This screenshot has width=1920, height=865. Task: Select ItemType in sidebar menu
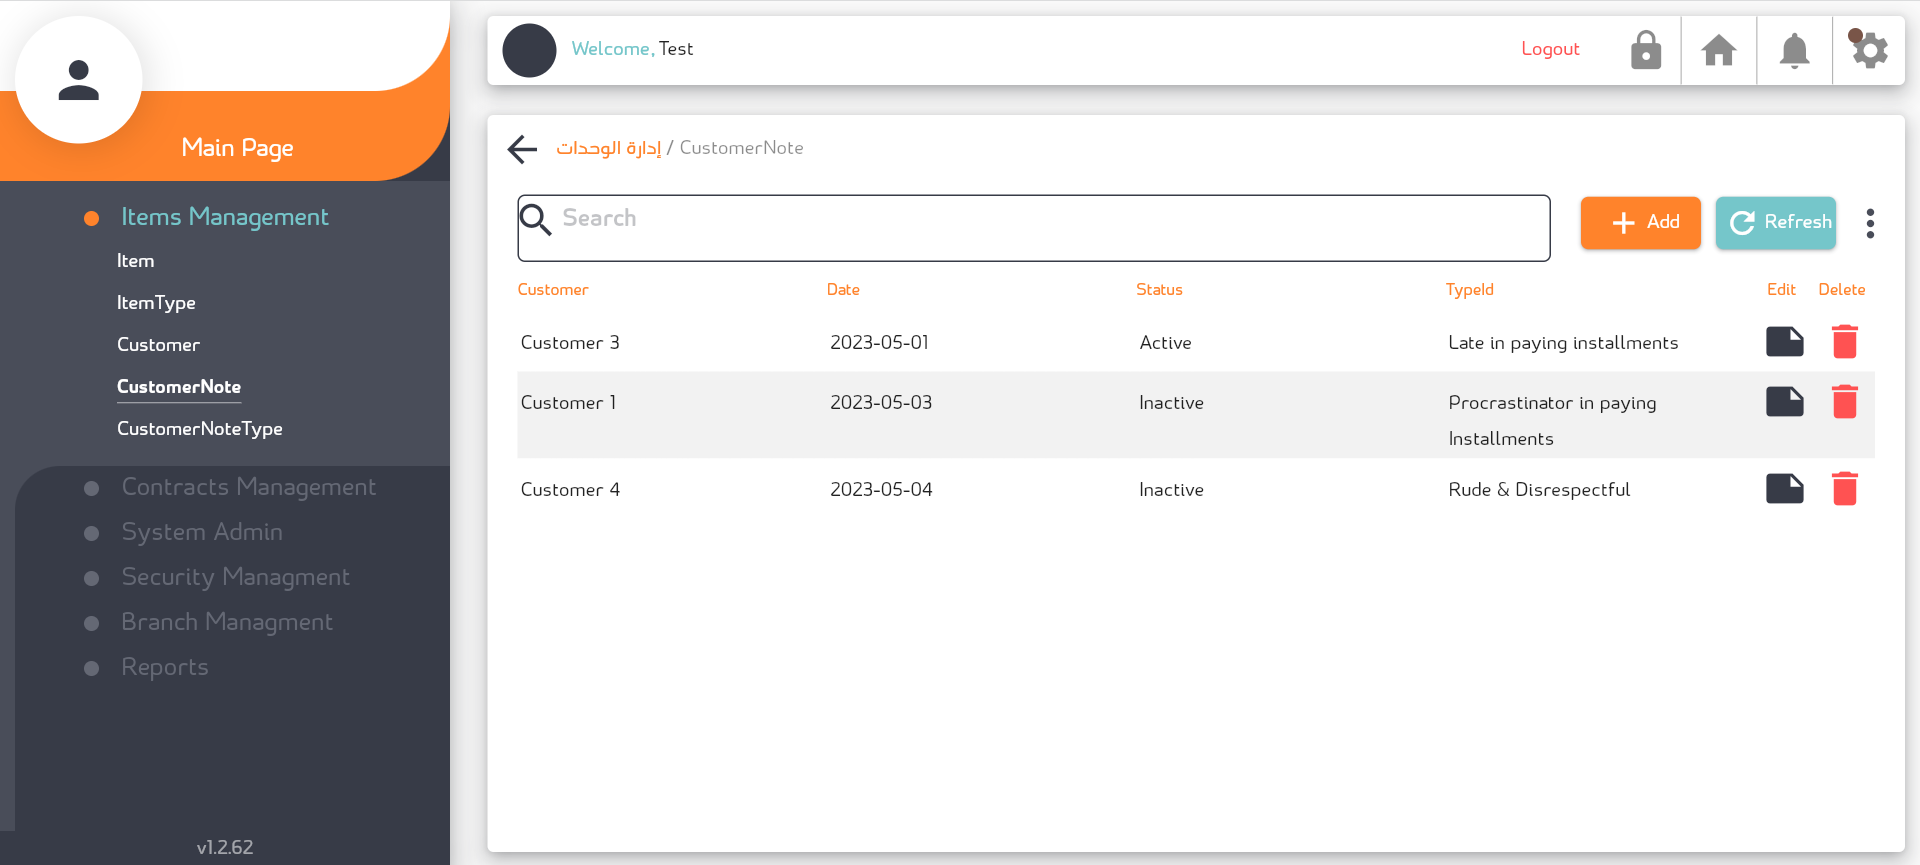(156, 302)
